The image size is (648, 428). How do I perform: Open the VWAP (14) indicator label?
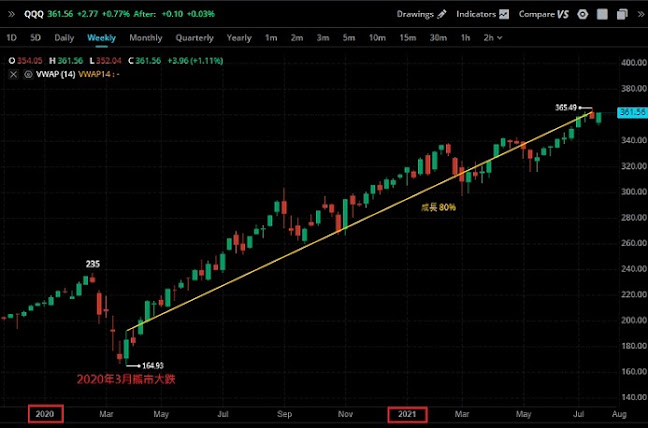point(55,74)
